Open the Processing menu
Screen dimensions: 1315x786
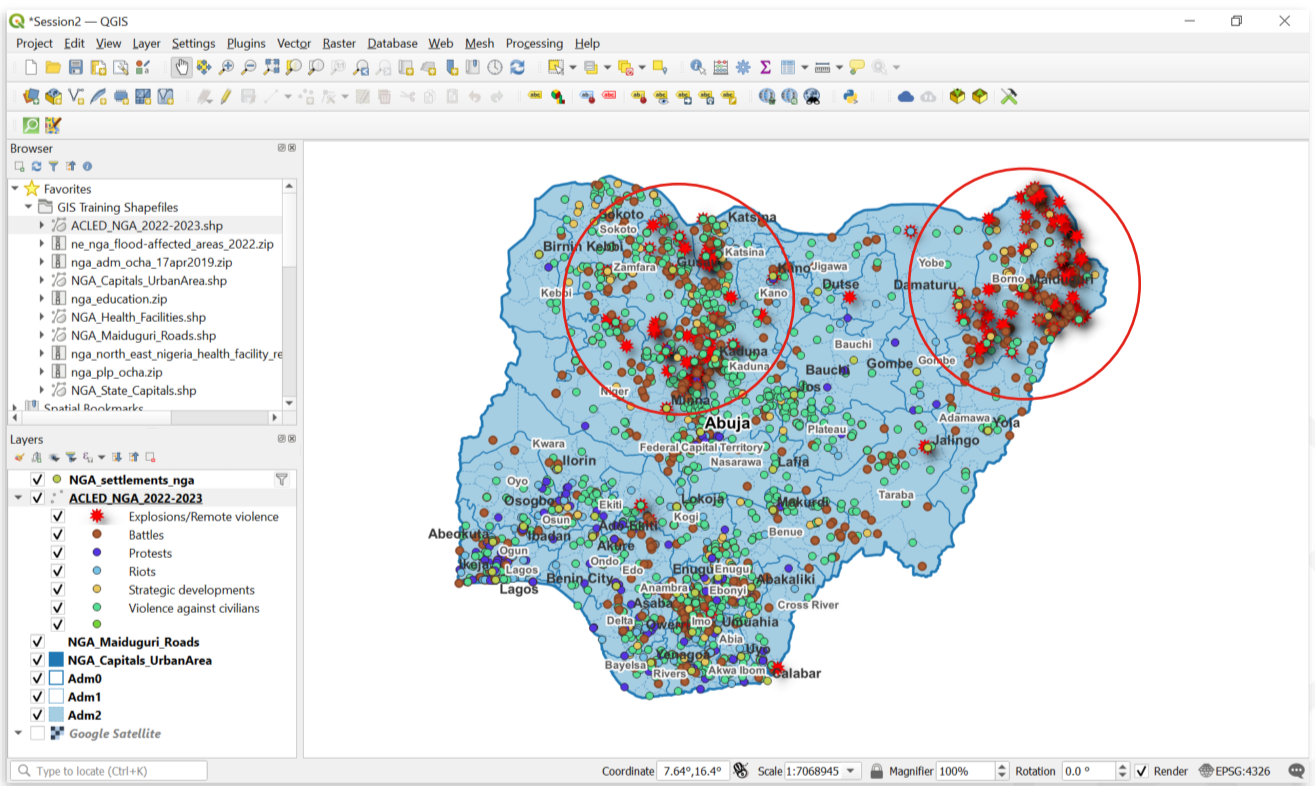[x=534, y=43]
